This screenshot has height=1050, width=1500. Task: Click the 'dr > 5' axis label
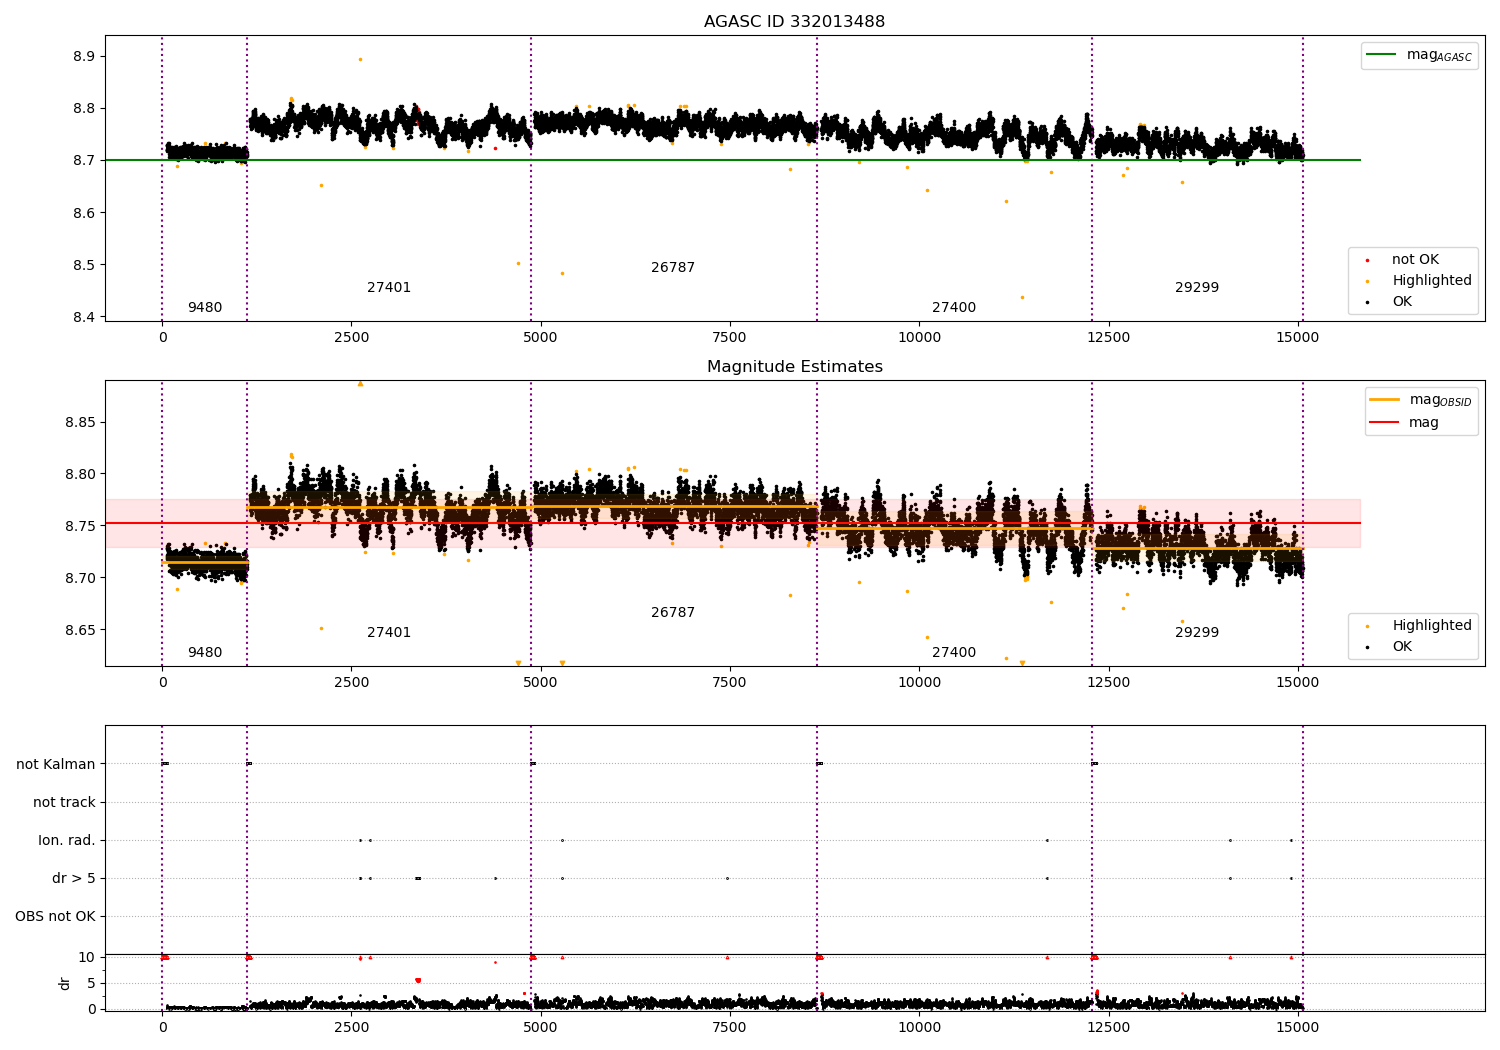(74, 878)
